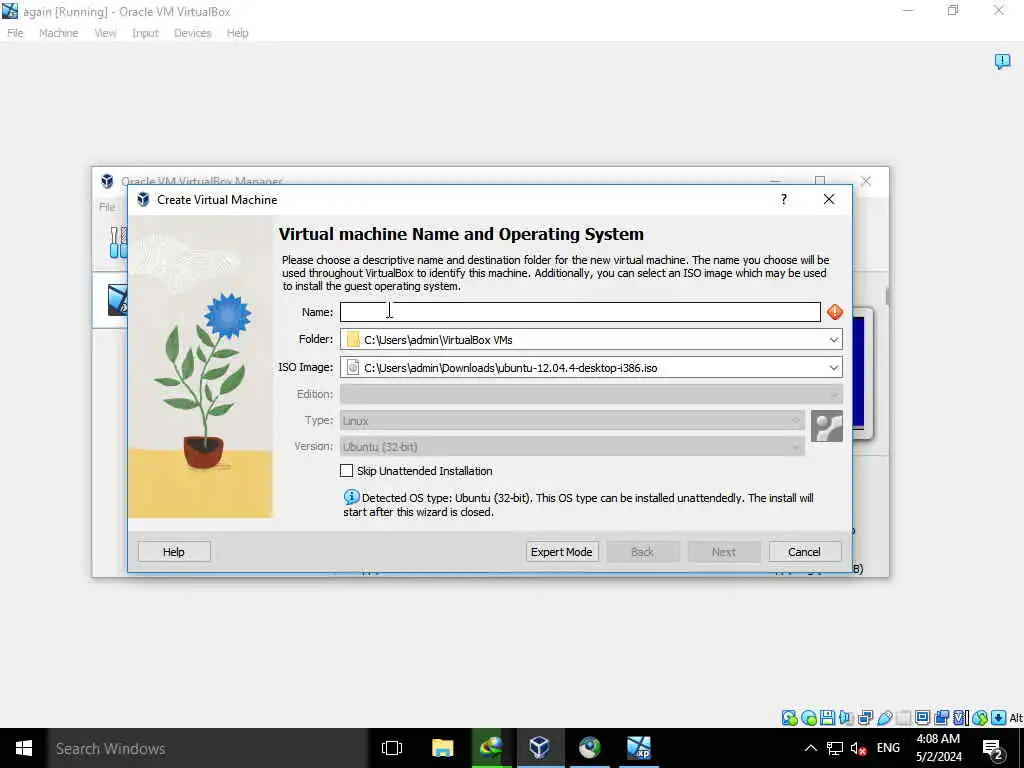
Task: Switch to Expert Mode
Action: click(x=562, y=552)
